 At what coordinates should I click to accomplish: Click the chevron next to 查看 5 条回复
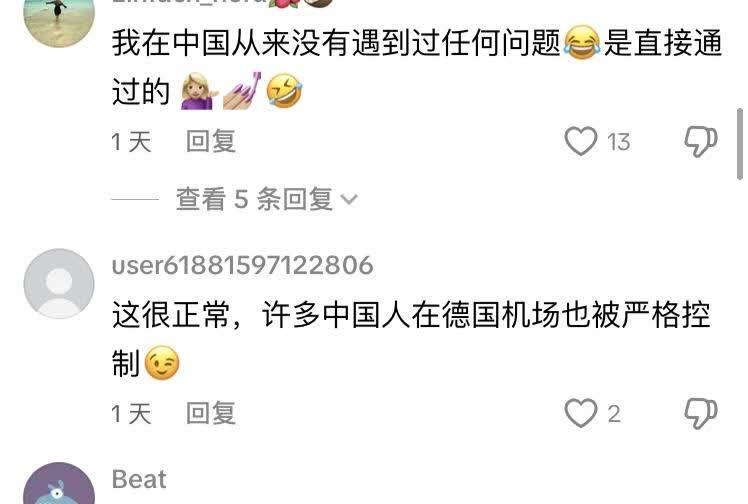(349, 199)
